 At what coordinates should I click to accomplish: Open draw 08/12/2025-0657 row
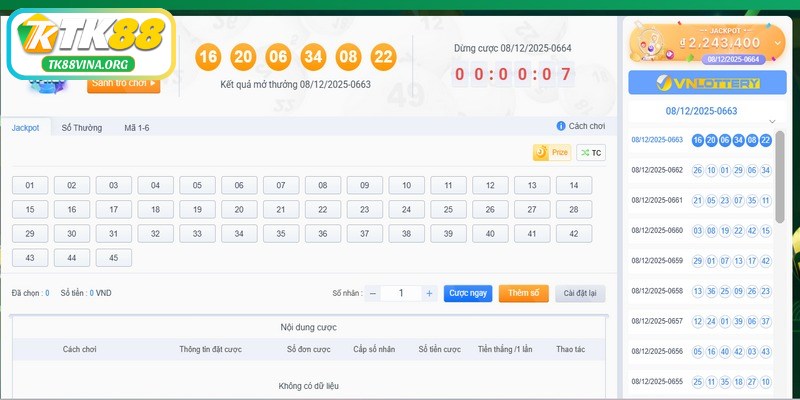coord(701,321)
